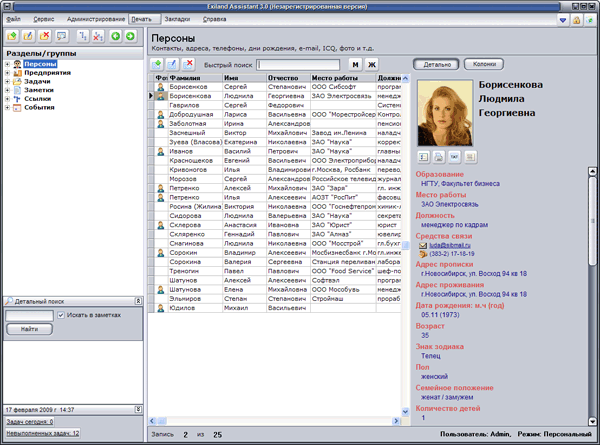The width and height of the screenshot is (600, 445).
Task: Select the Добродушная Лариса row
Action: point(274,114)
